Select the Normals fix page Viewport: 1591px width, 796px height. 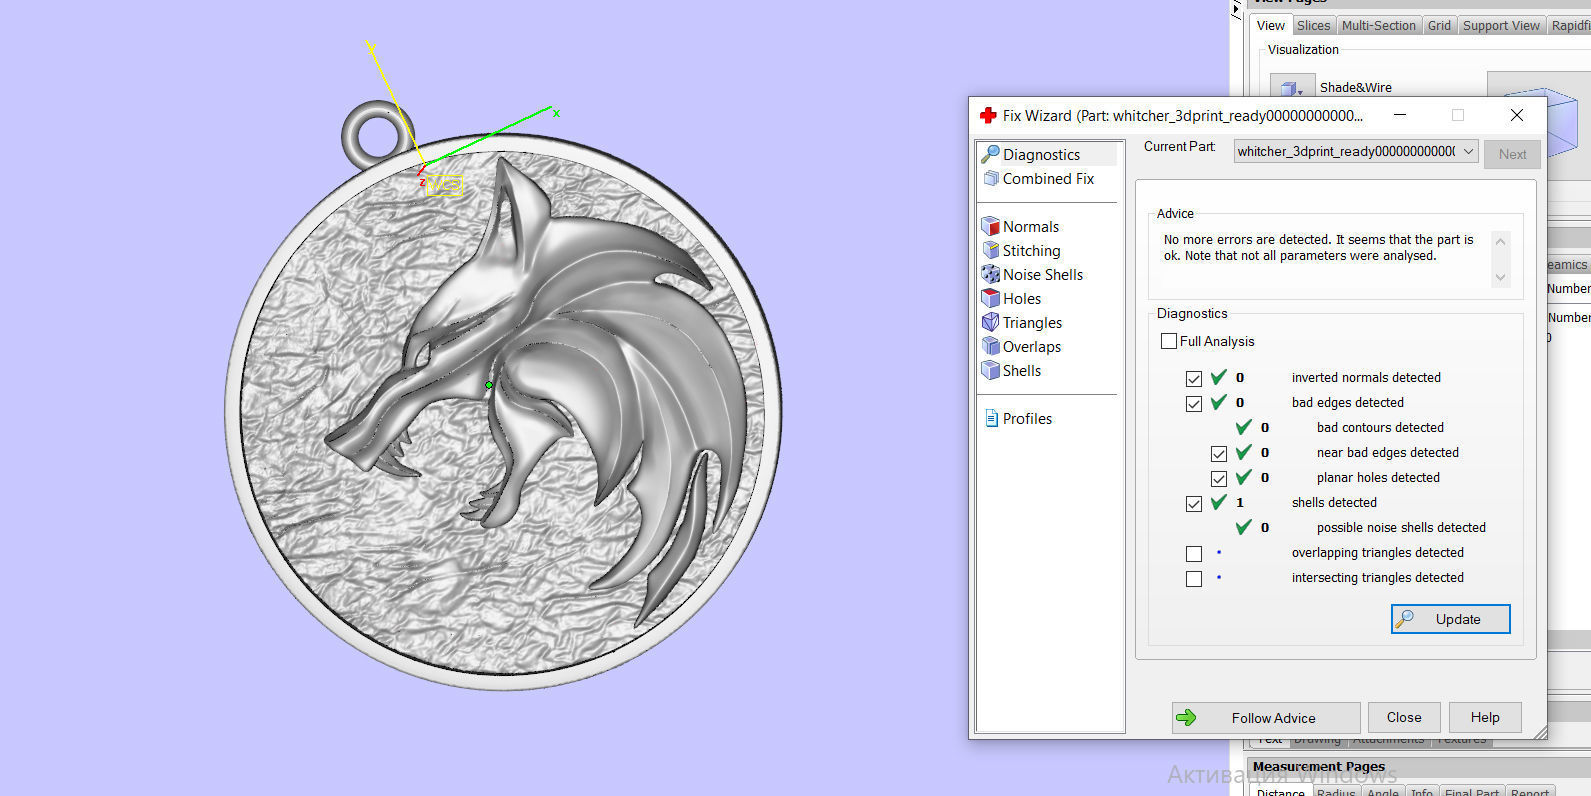(1030, 226)
